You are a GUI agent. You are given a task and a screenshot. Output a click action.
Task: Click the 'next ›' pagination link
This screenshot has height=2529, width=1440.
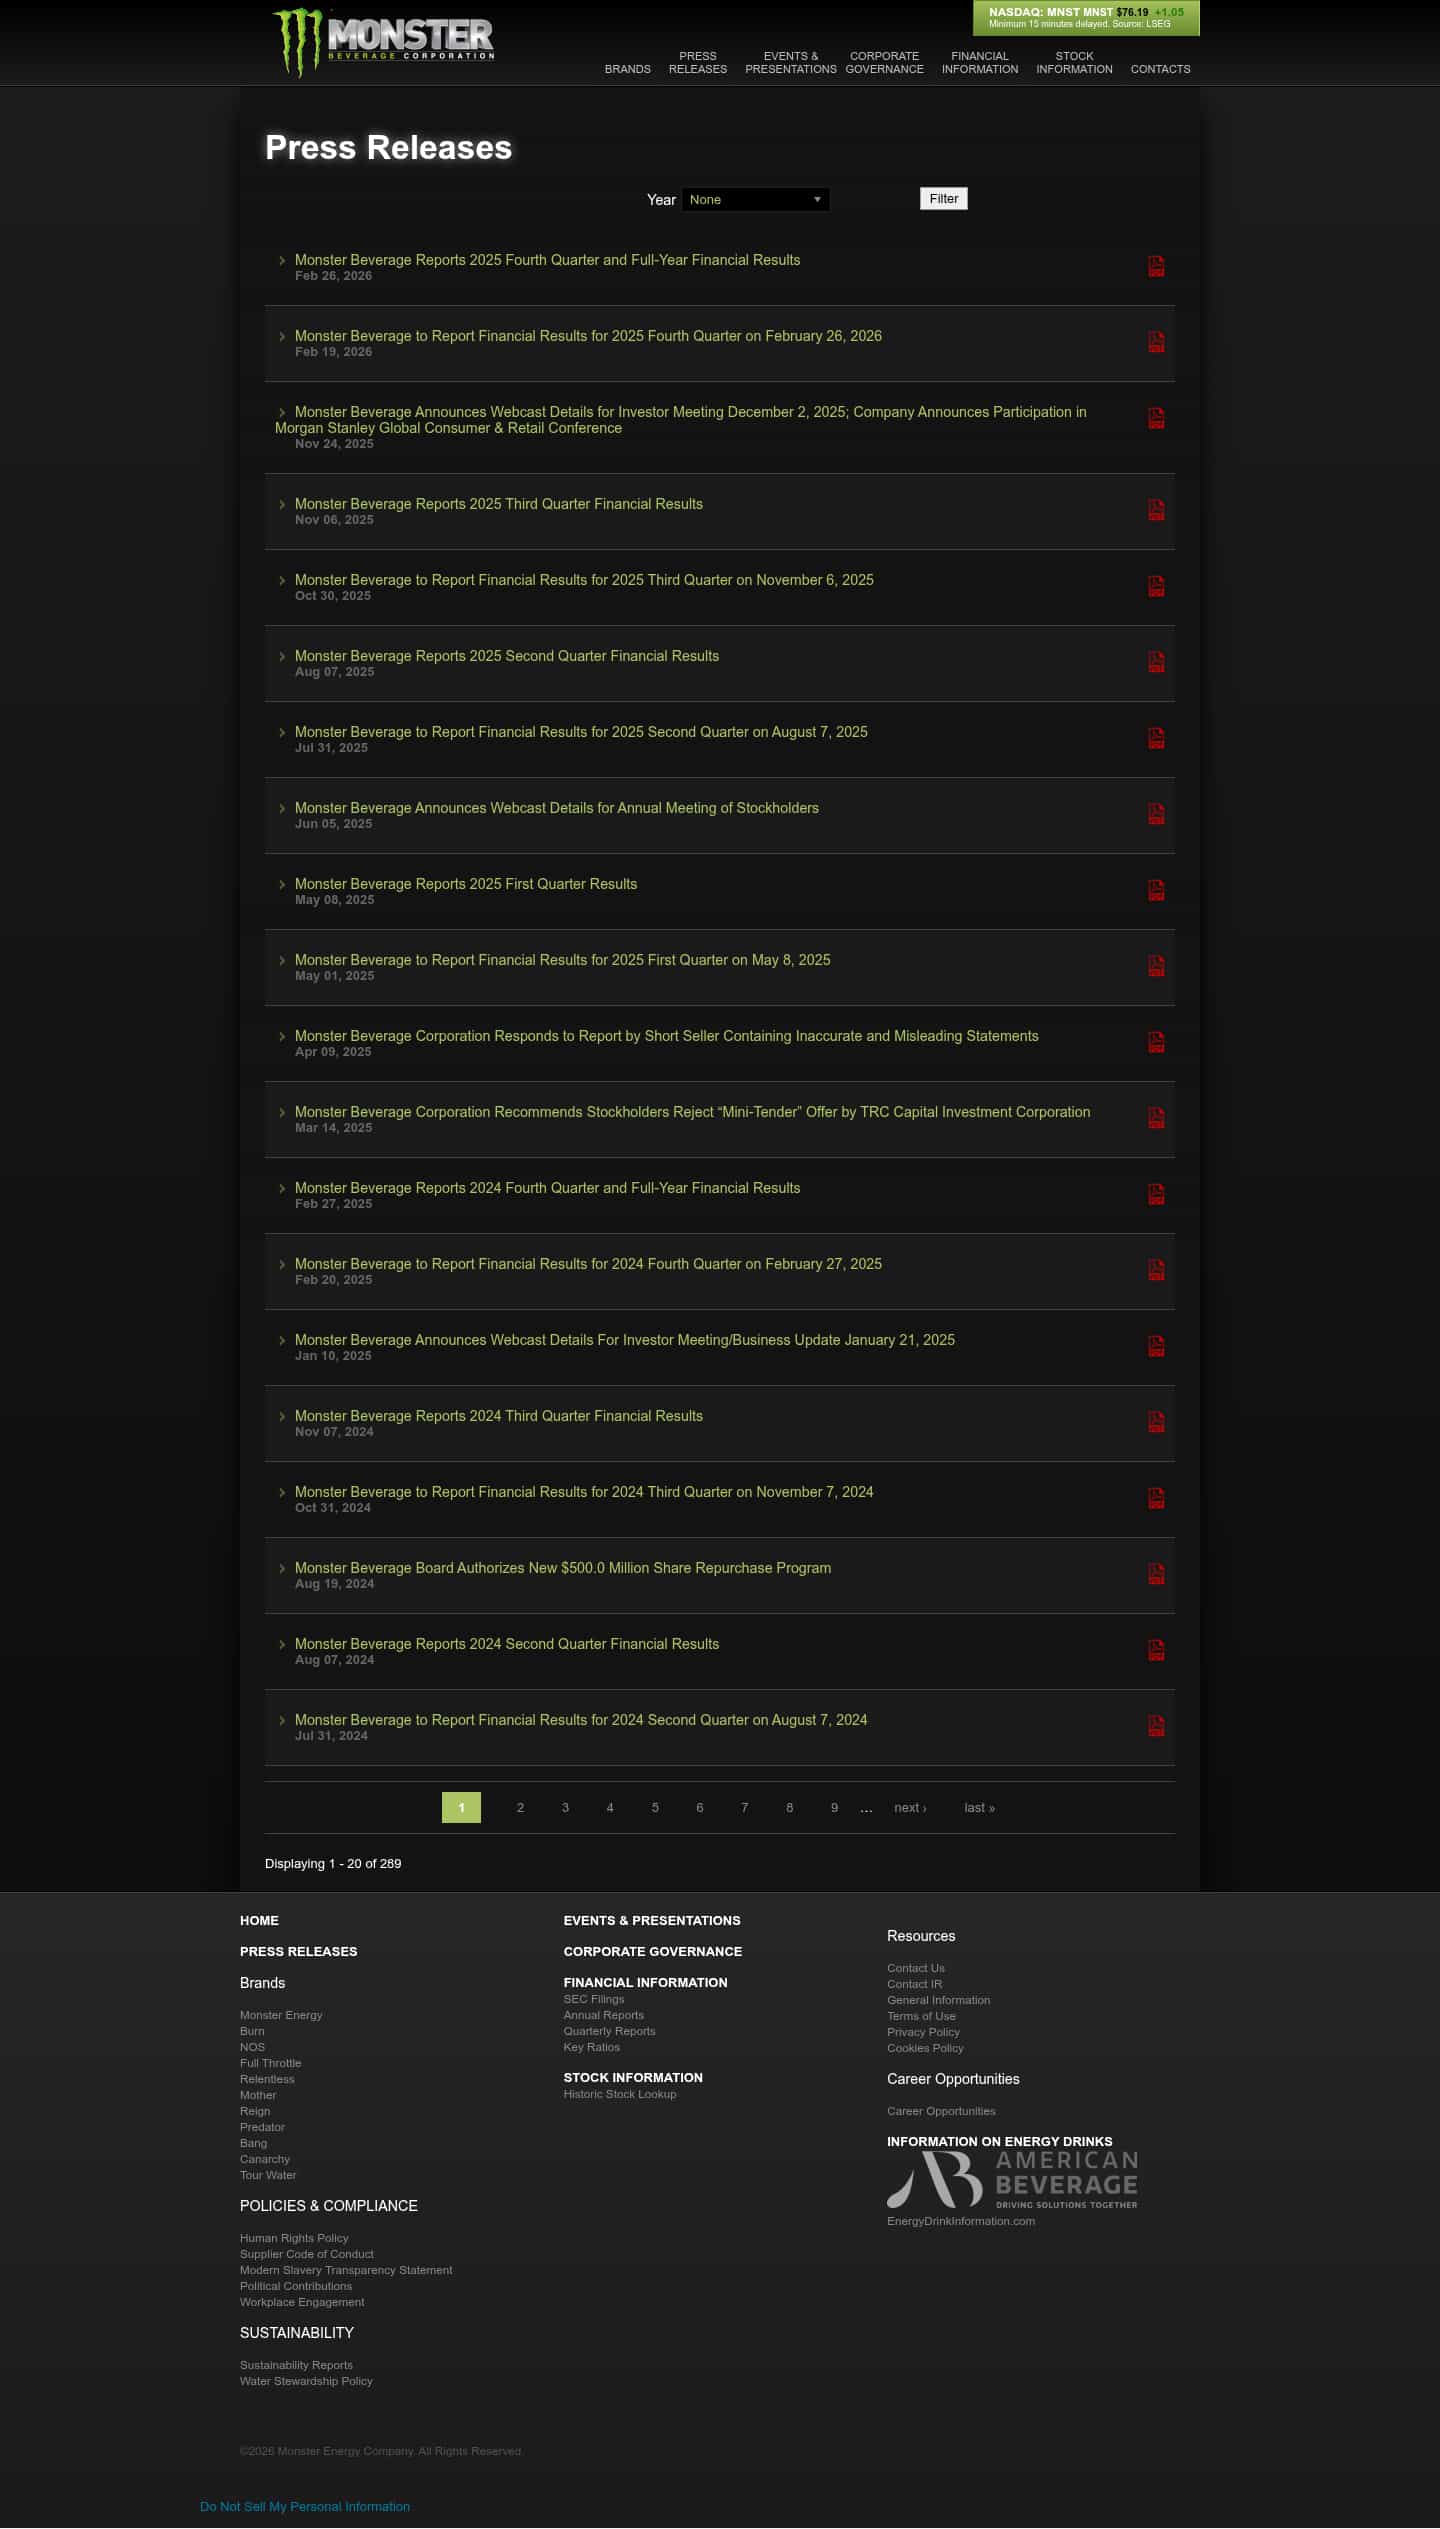[x=910, y=1808]
